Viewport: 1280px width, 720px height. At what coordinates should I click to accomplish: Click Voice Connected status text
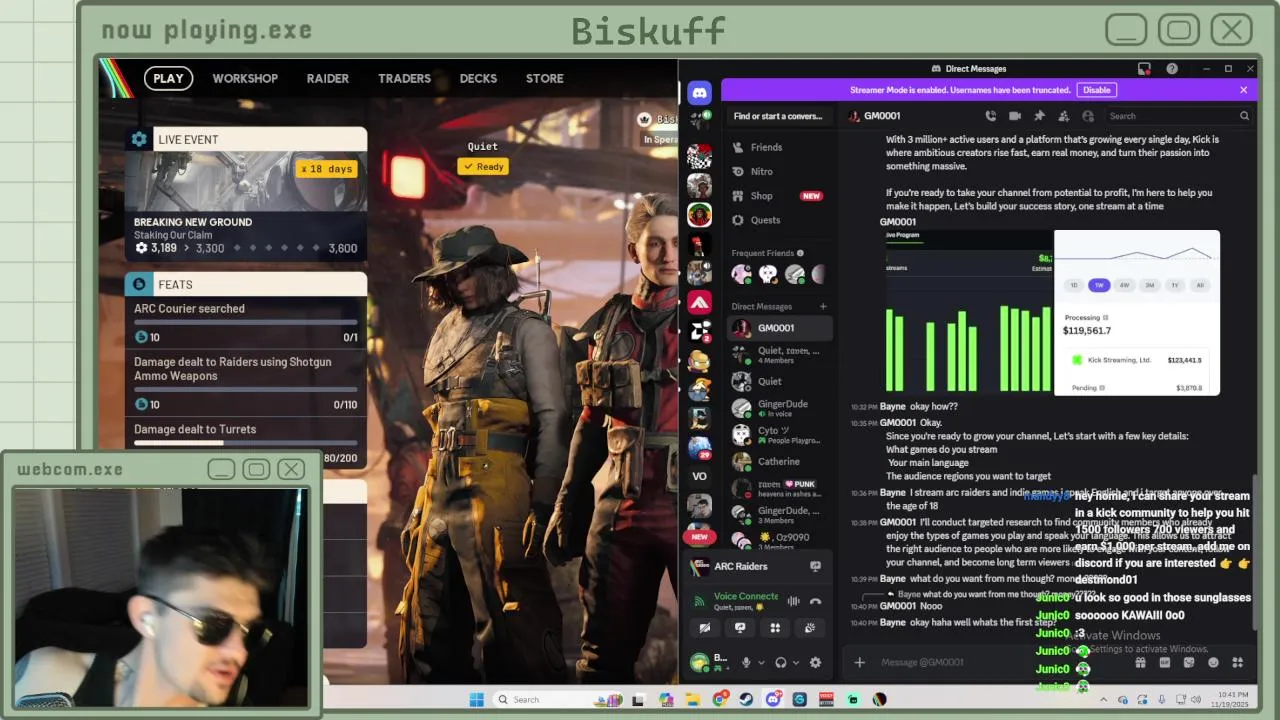coord(746,596)
